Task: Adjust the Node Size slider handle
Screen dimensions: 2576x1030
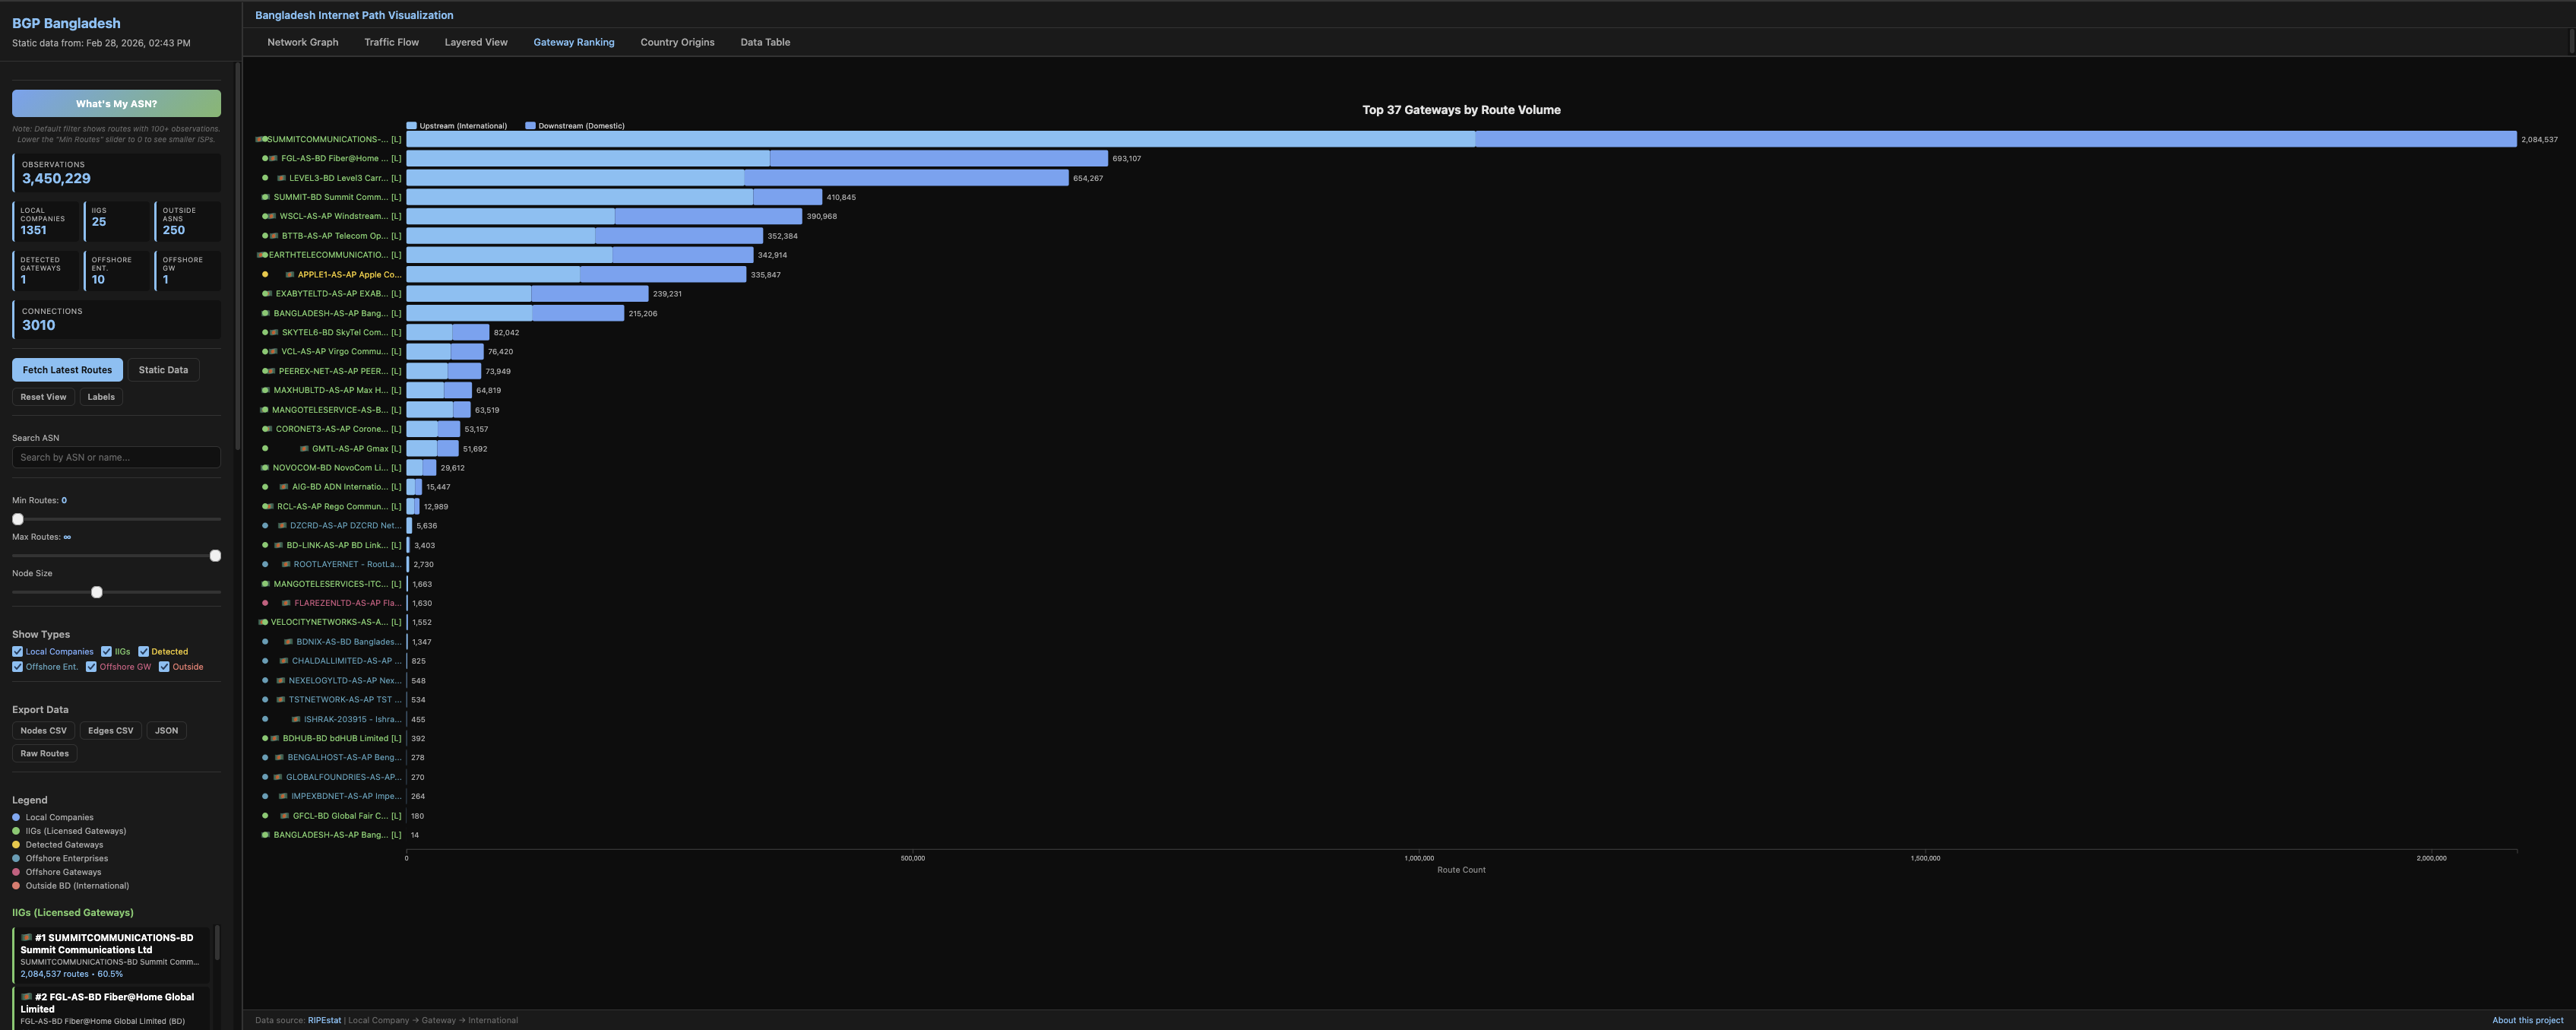Action: [96, 592]
